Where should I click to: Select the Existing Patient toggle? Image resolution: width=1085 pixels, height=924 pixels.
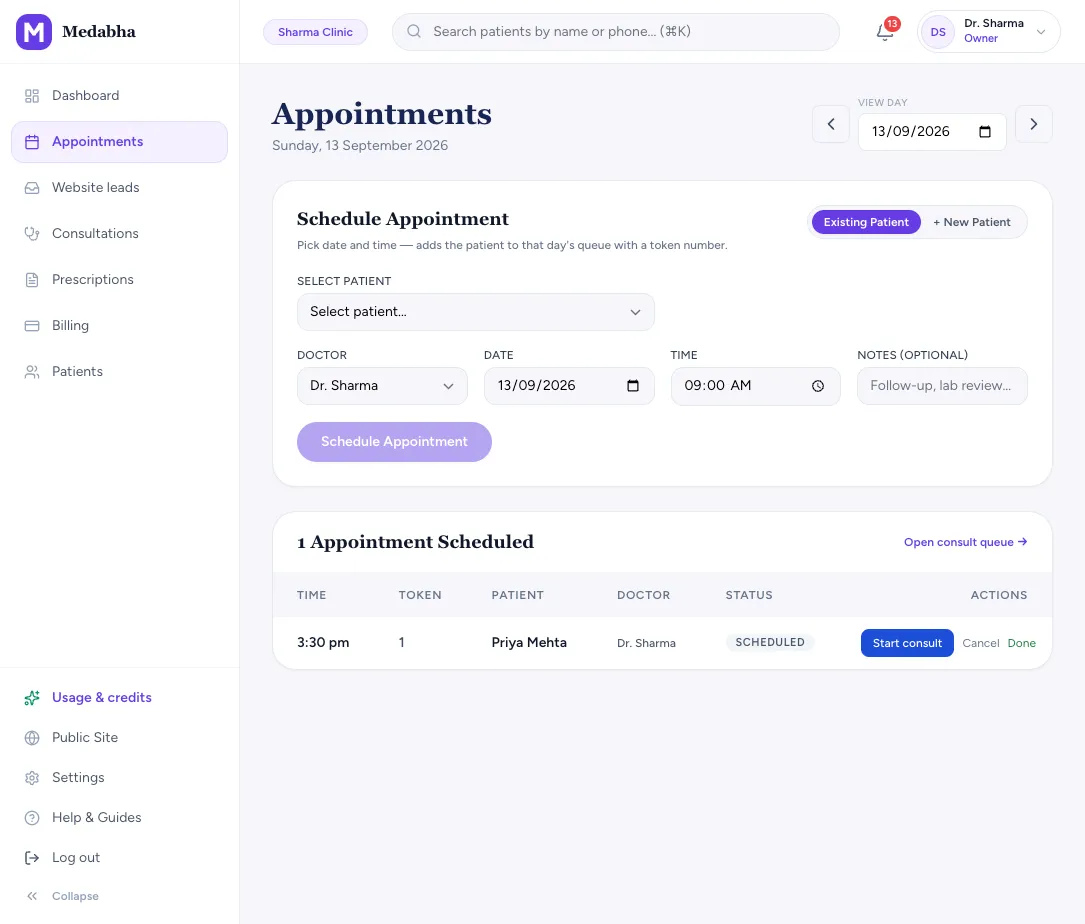coord(866,222)
